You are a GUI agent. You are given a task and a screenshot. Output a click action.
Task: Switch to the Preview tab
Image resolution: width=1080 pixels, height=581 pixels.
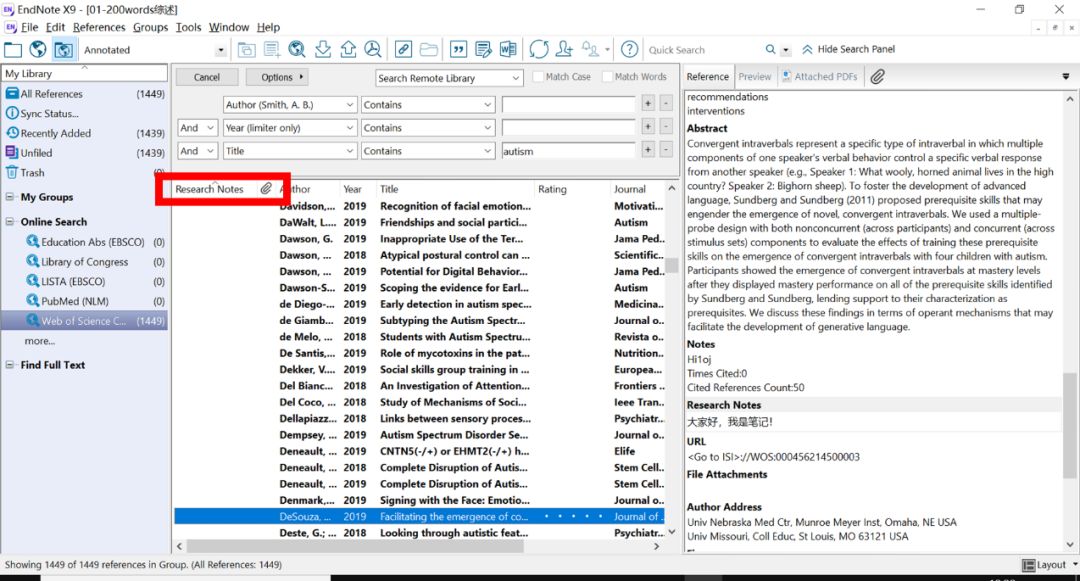pyautogui.click(x=755, y=76)
